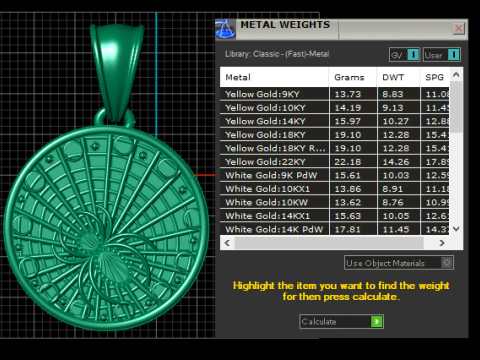Click the Metal Weights scale icon

225,29
